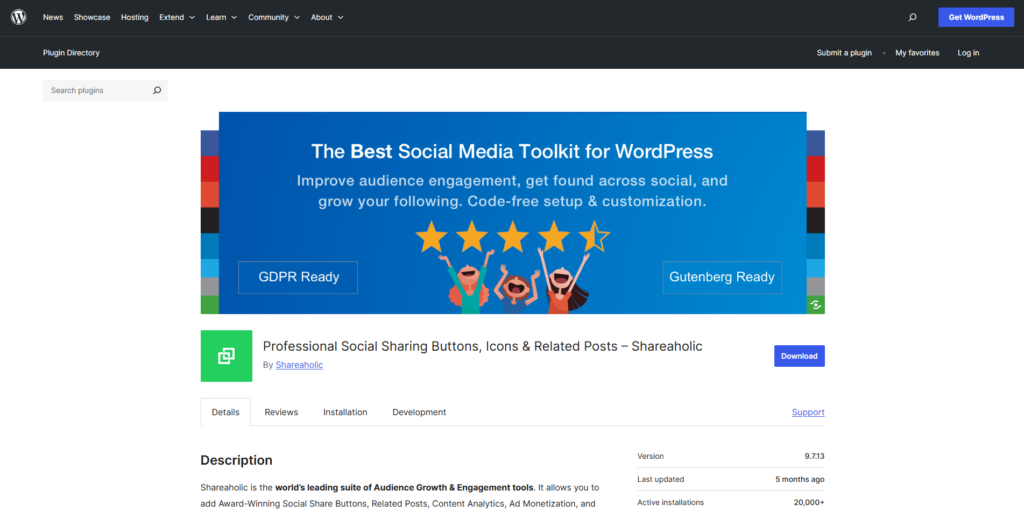This screenshot has height=512, width=1024.
Task: Click the plugin banner image
Action: pos(513,213)
